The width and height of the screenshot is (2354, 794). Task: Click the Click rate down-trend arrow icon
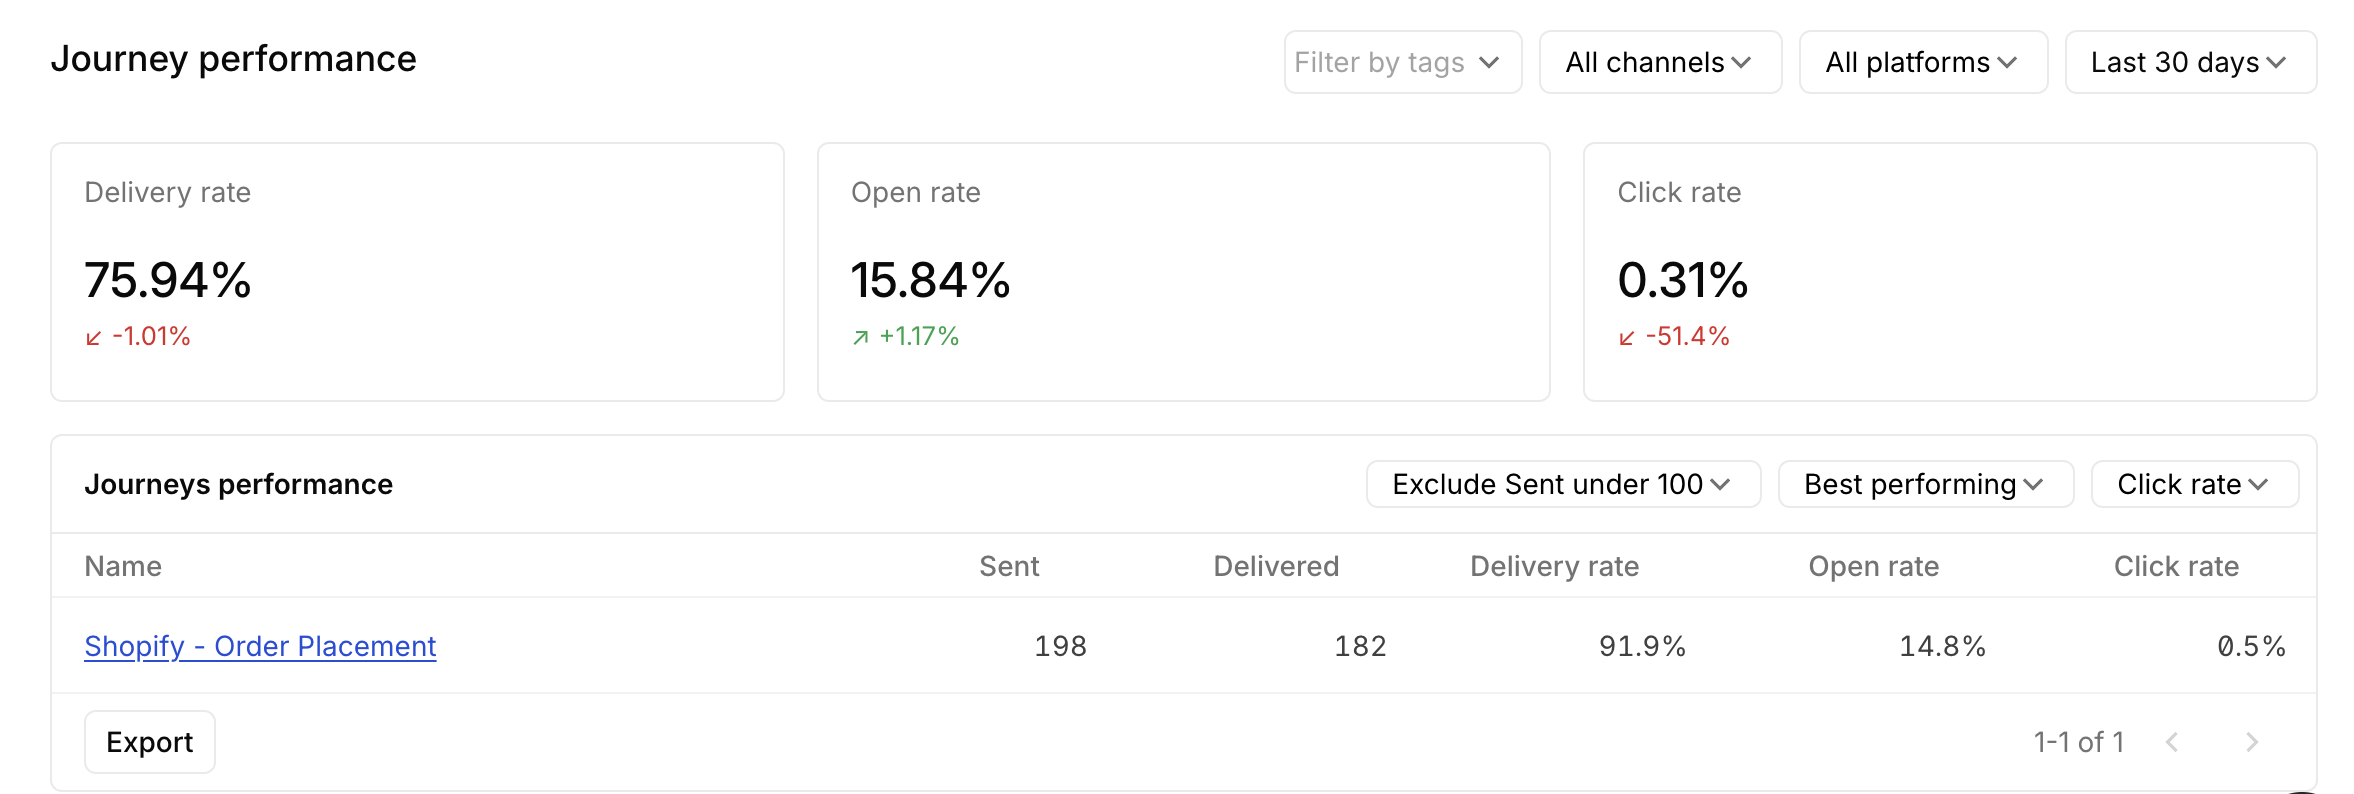click(x=1627, y=338)
